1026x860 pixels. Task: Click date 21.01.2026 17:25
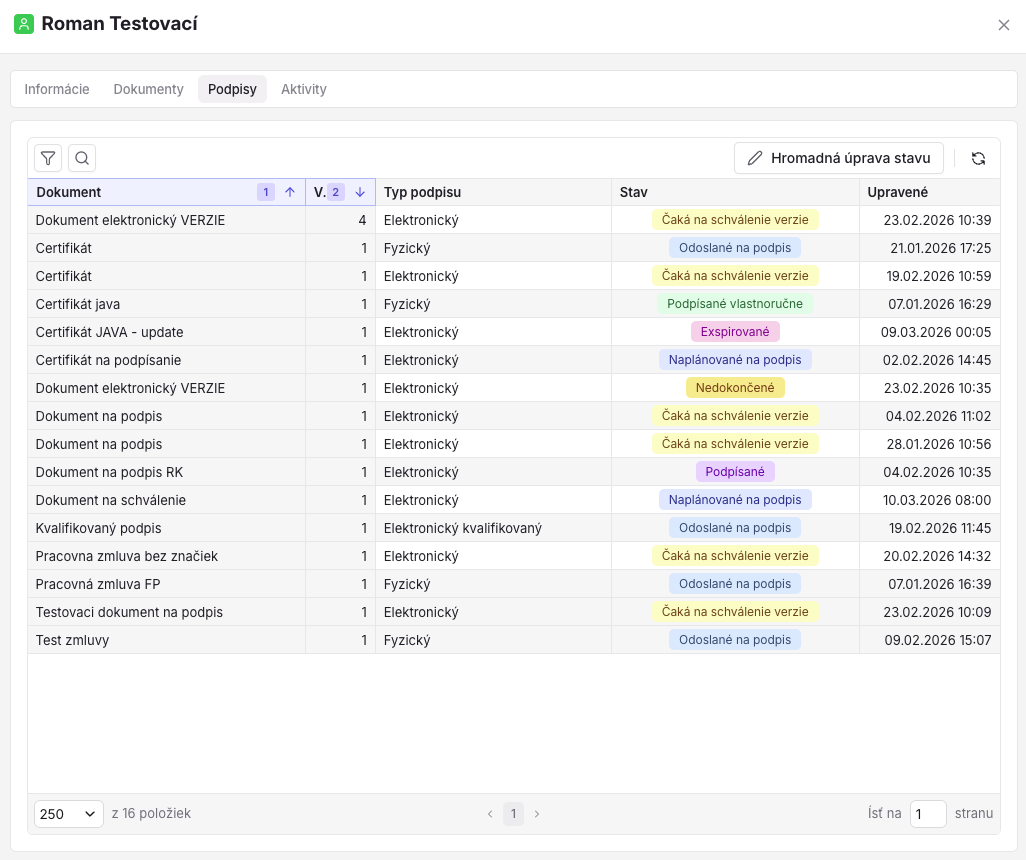(x=941, y=248)
